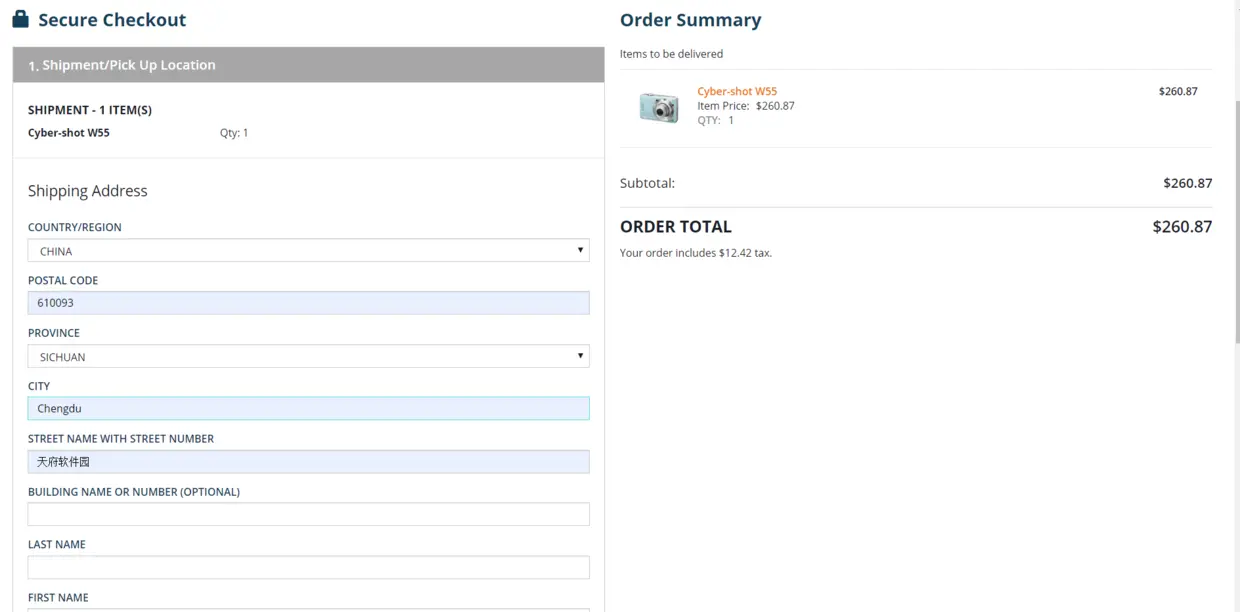Open the Country/Region dropdown showing CHINA
This screenshot has height=612, width=1240.
[x=308, y=250]
